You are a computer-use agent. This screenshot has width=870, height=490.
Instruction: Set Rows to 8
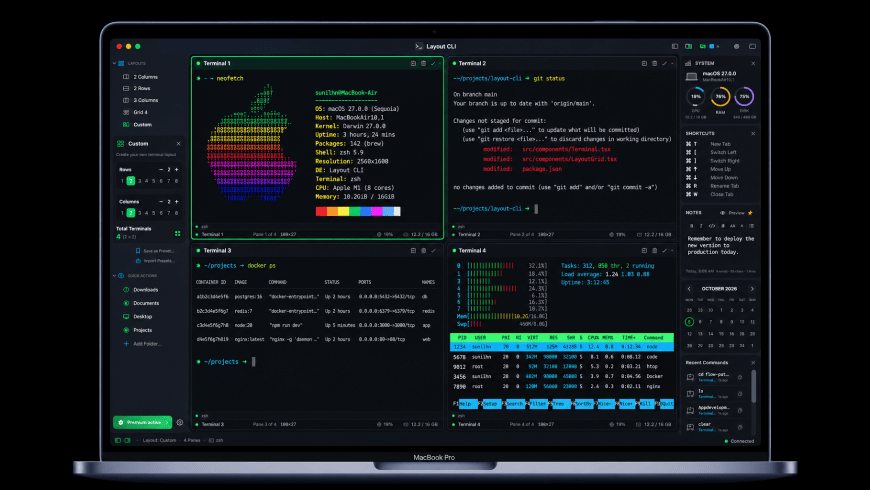[x=176, y=181]
